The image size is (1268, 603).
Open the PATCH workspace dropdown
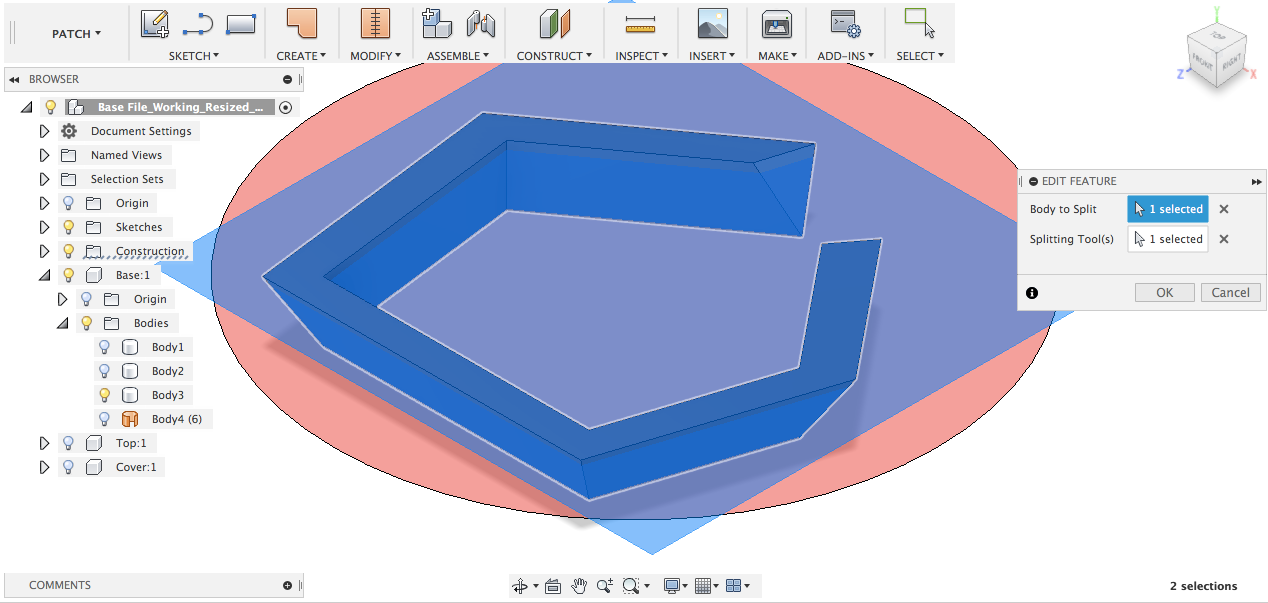coord(76,34)
